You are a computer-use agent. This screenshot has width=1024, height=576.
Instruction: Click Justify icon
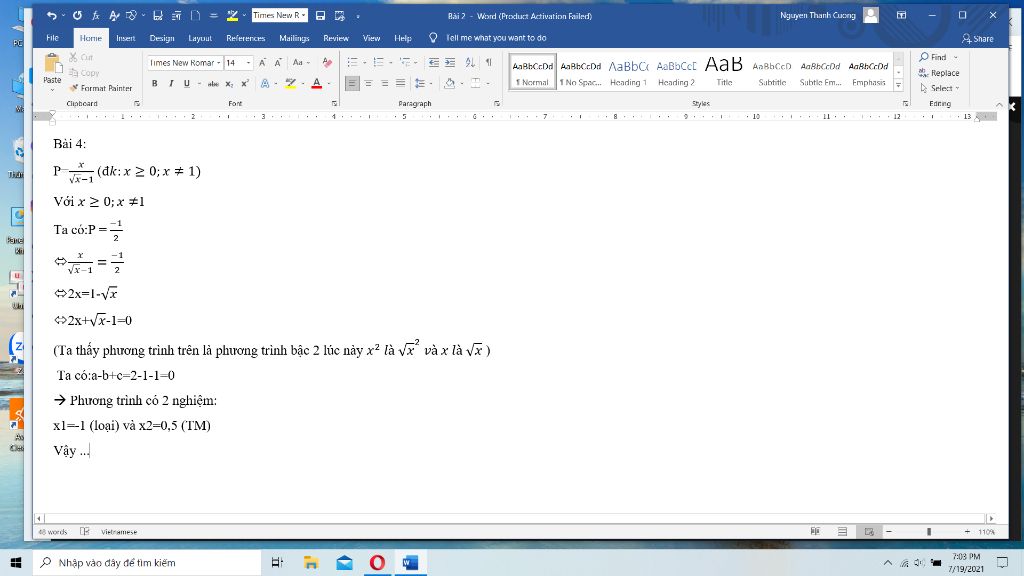[x=400, y=84]
